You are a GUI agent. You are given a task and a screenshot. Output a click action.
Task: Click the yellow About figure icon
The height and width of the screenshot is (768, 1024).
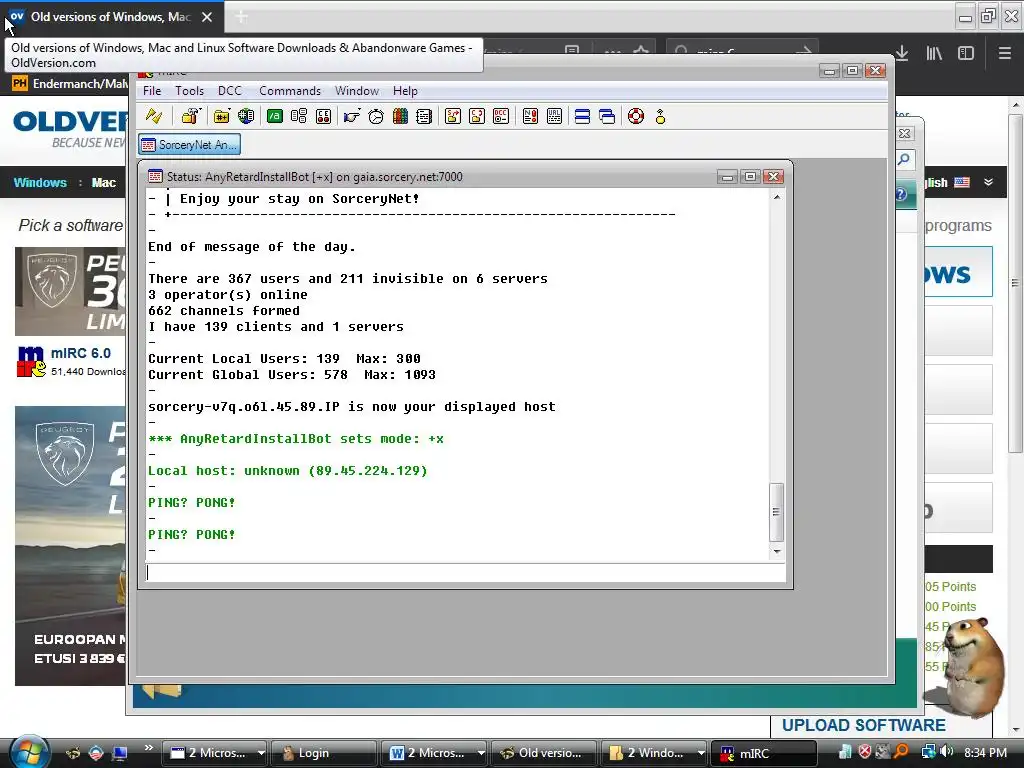[660, 116]
